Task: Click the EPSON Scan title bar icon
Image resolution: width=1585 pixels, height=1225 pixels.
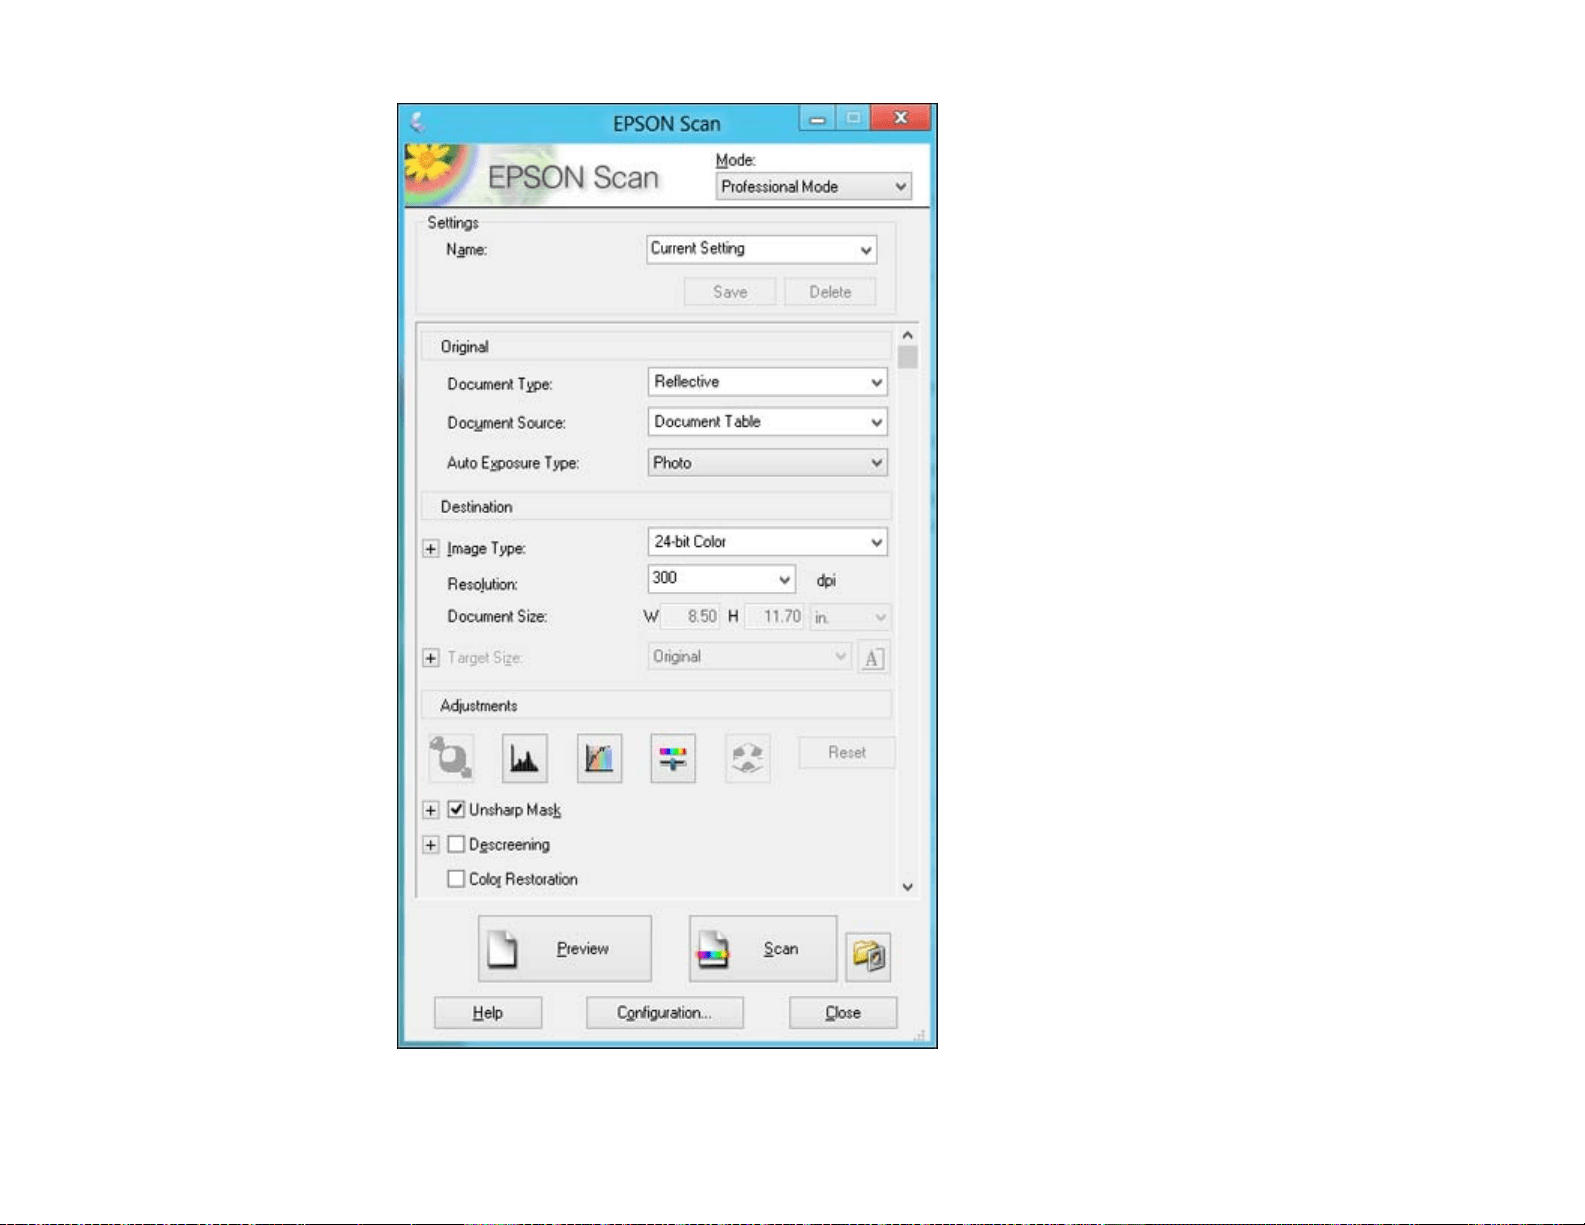Action: 417,122
